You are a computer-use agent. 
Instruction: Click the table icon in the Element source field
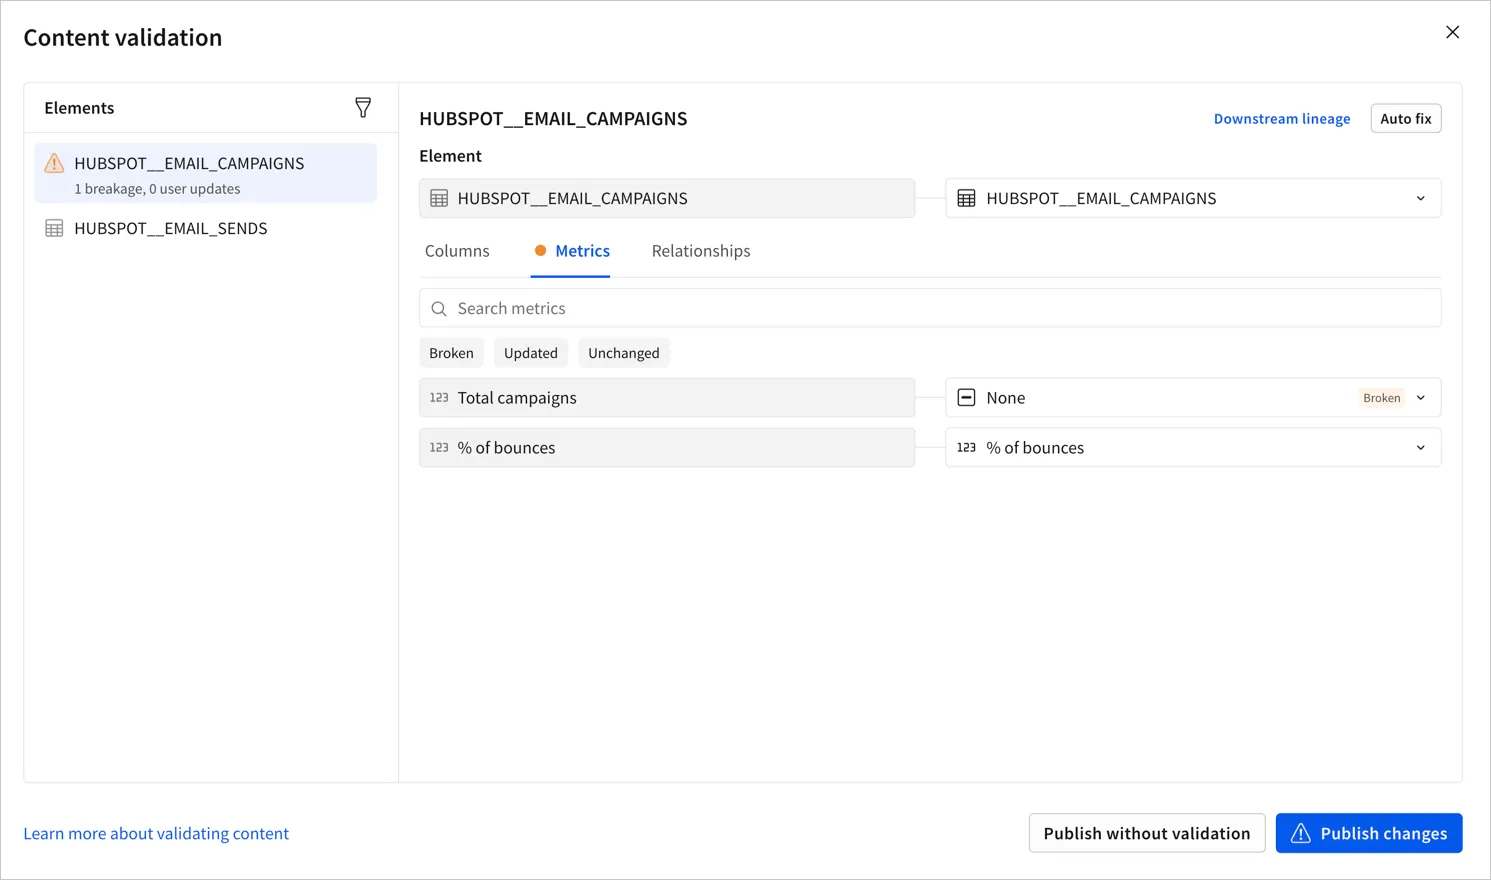[439, 198]
